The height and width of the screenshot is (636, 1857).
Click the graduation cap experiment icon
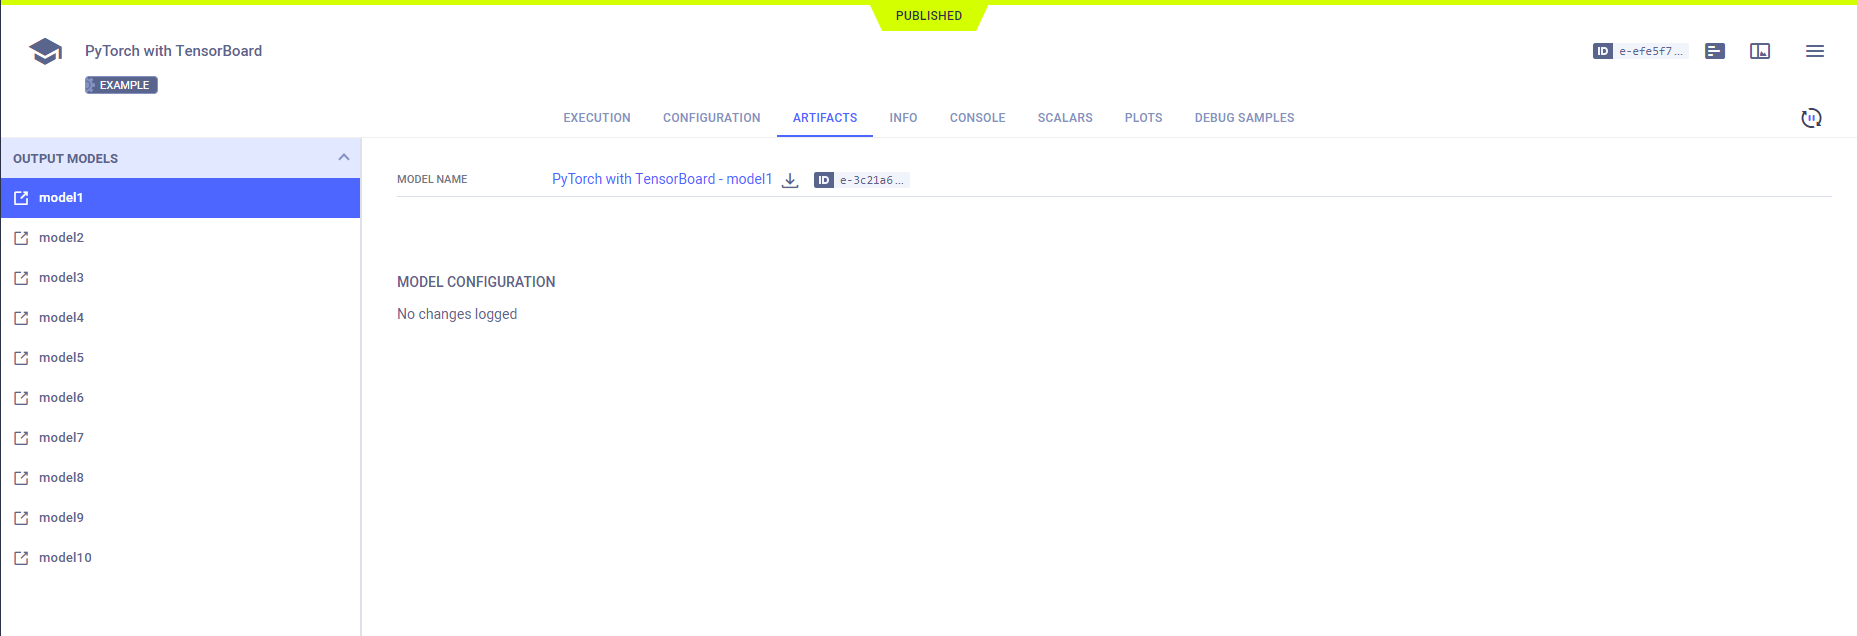[45, 51]
